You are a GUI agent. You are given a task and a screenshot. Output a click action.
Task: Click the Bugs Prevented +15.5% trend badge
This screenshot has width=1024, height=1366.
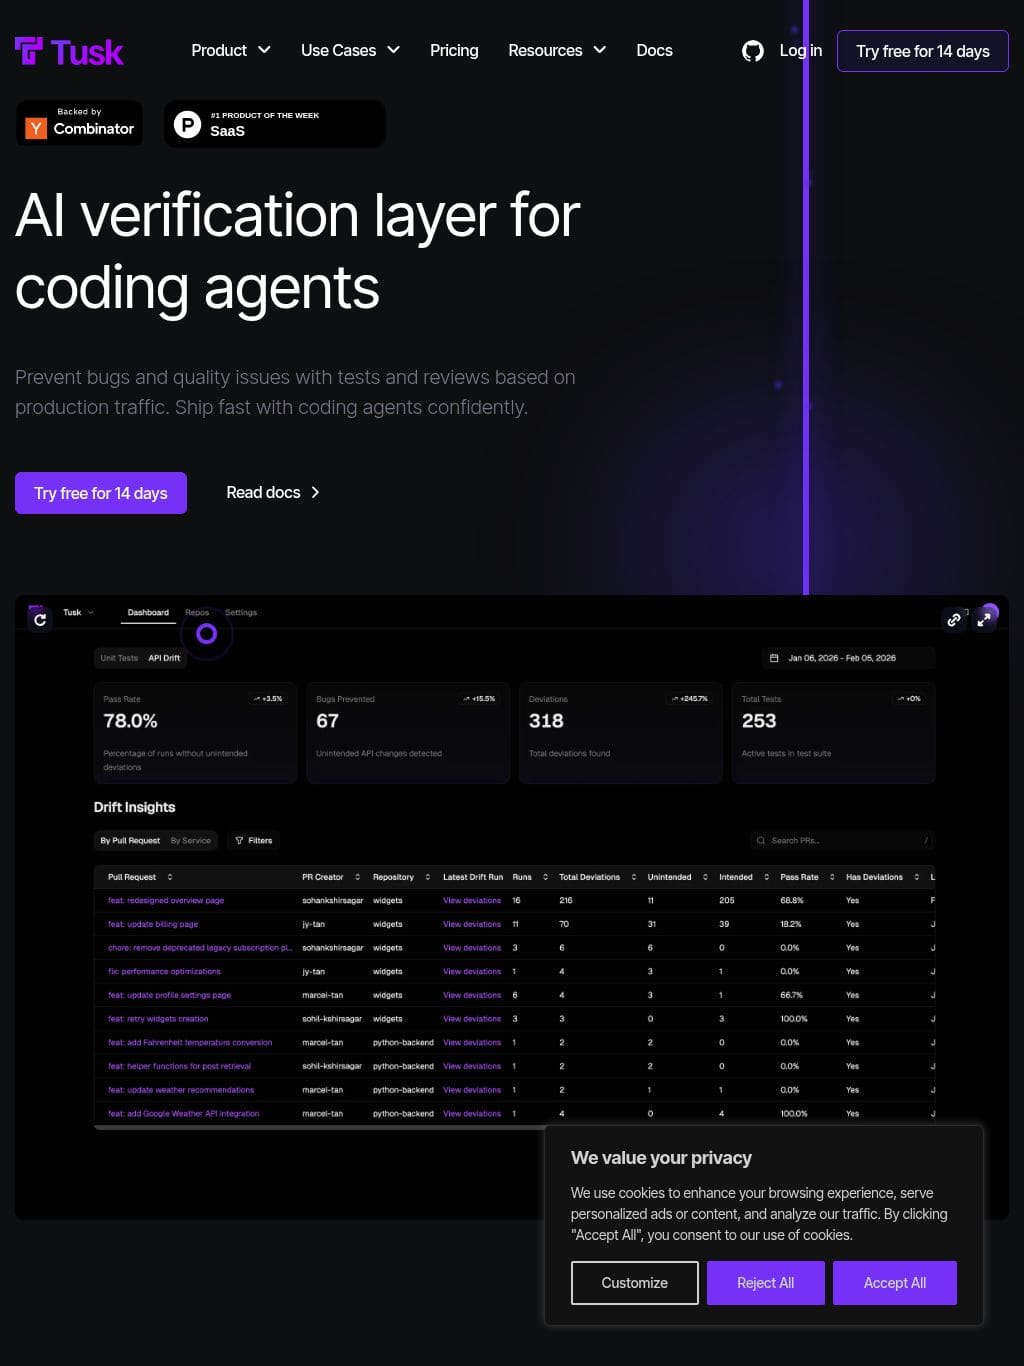(479, 699)
